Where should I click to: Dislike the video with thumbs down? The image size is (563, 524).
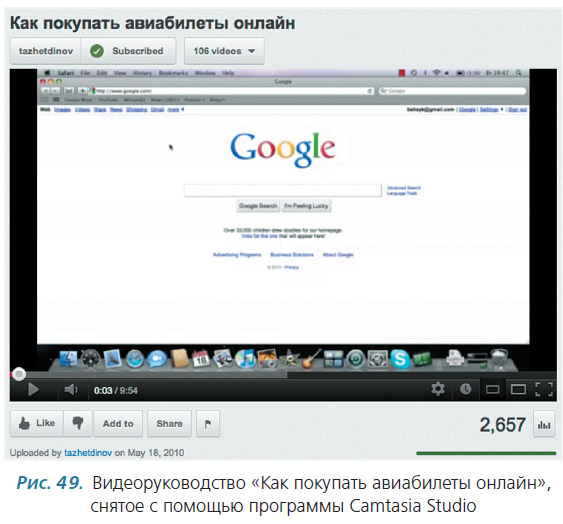click(78, 423)
